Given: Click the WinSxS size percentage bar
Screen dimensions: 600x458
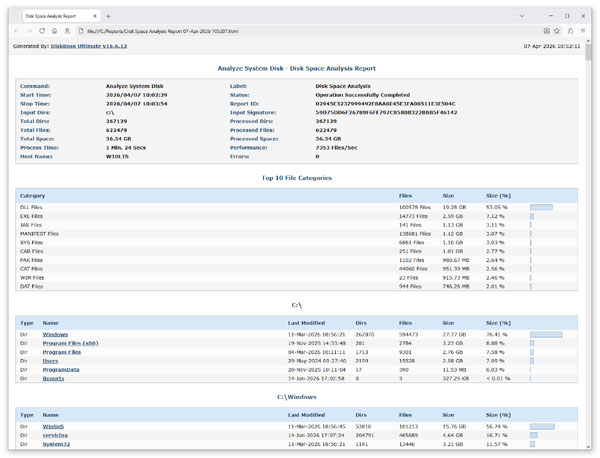Looking at the screenshot, I should coord(542,426).
